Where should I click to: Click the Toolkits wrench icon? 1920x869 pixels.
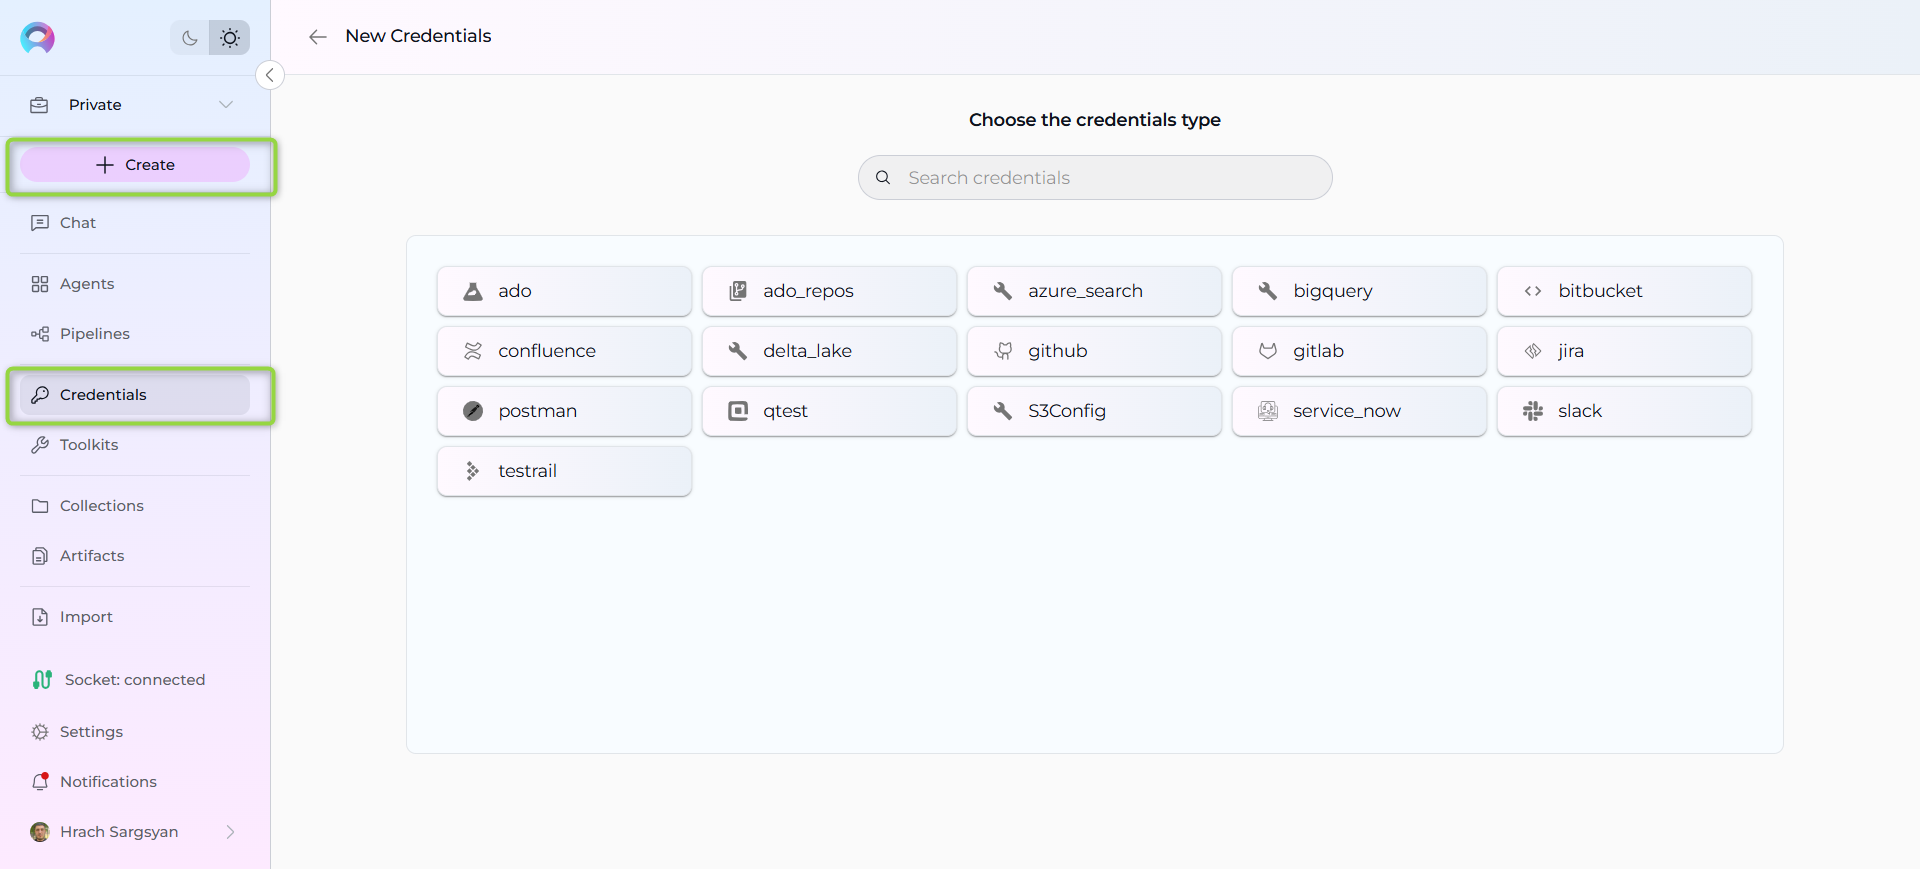point(40,445)
